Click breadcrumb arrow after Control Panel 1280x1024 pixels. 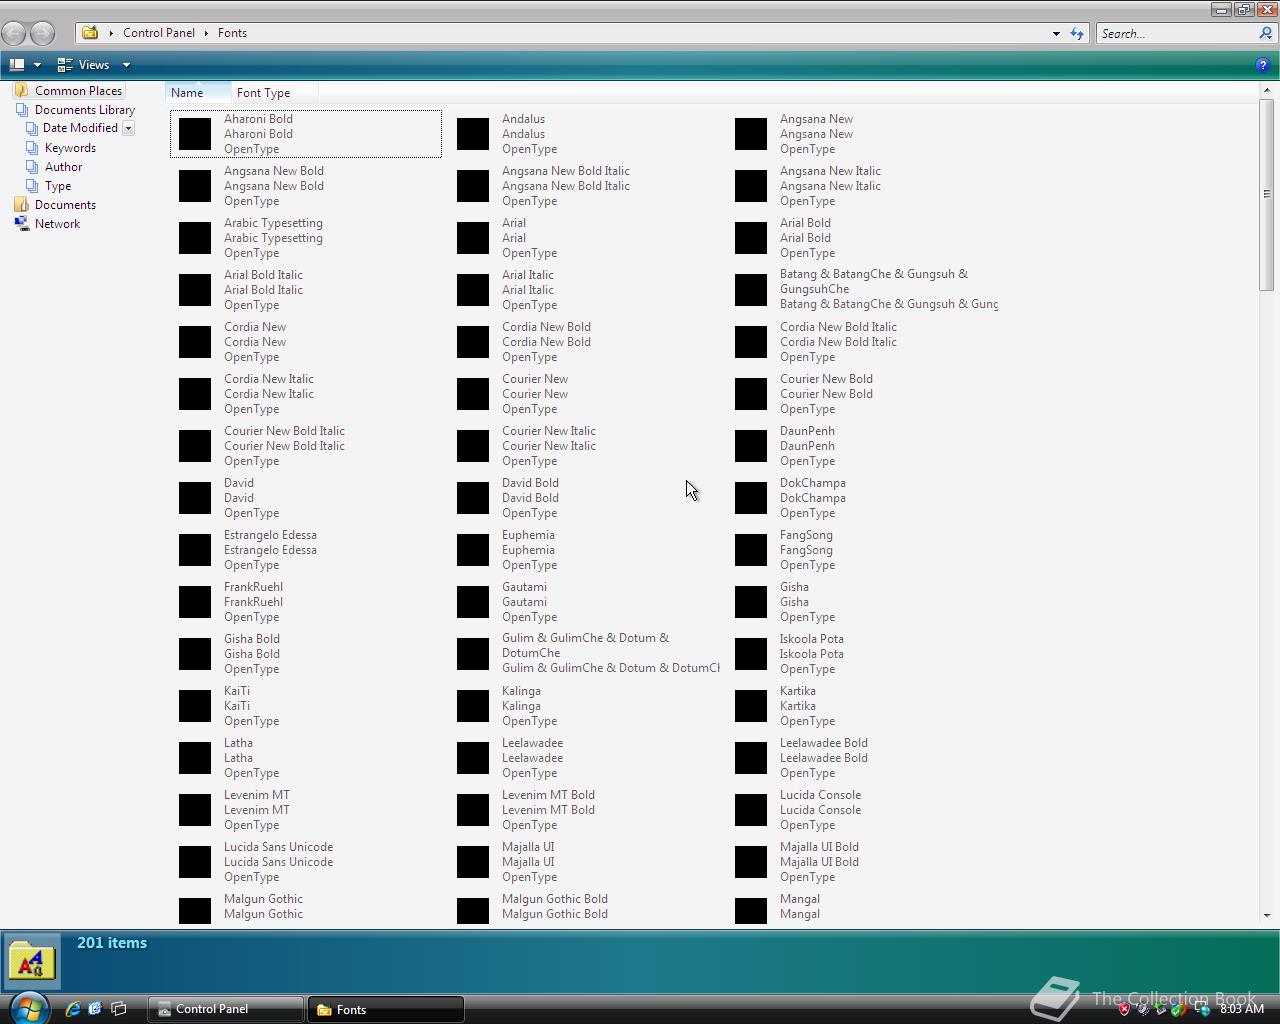tap(207, 33)
